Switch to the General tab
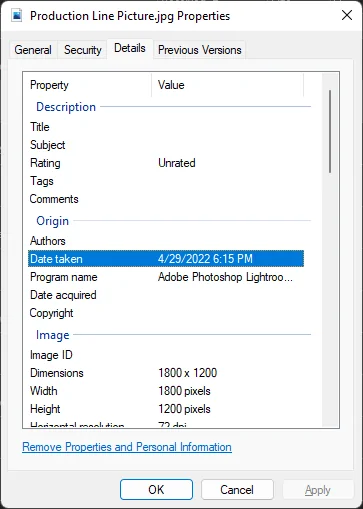 33,50
